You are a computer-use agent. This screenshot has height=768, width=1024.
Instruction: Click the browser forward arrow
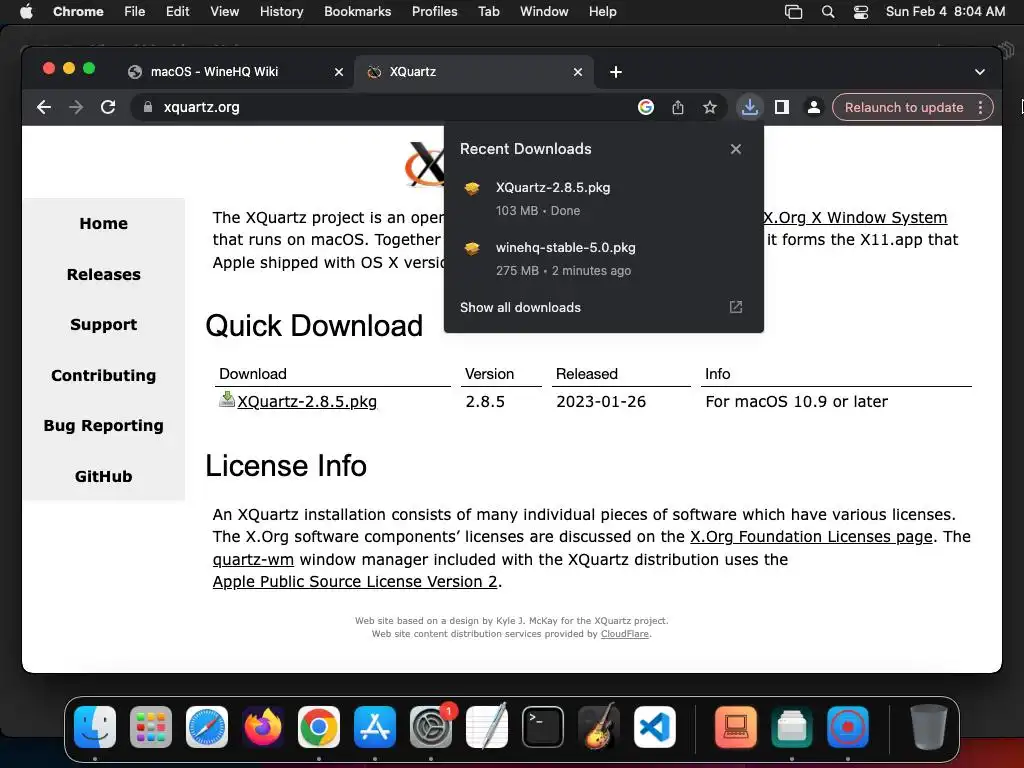click(76, 107)
